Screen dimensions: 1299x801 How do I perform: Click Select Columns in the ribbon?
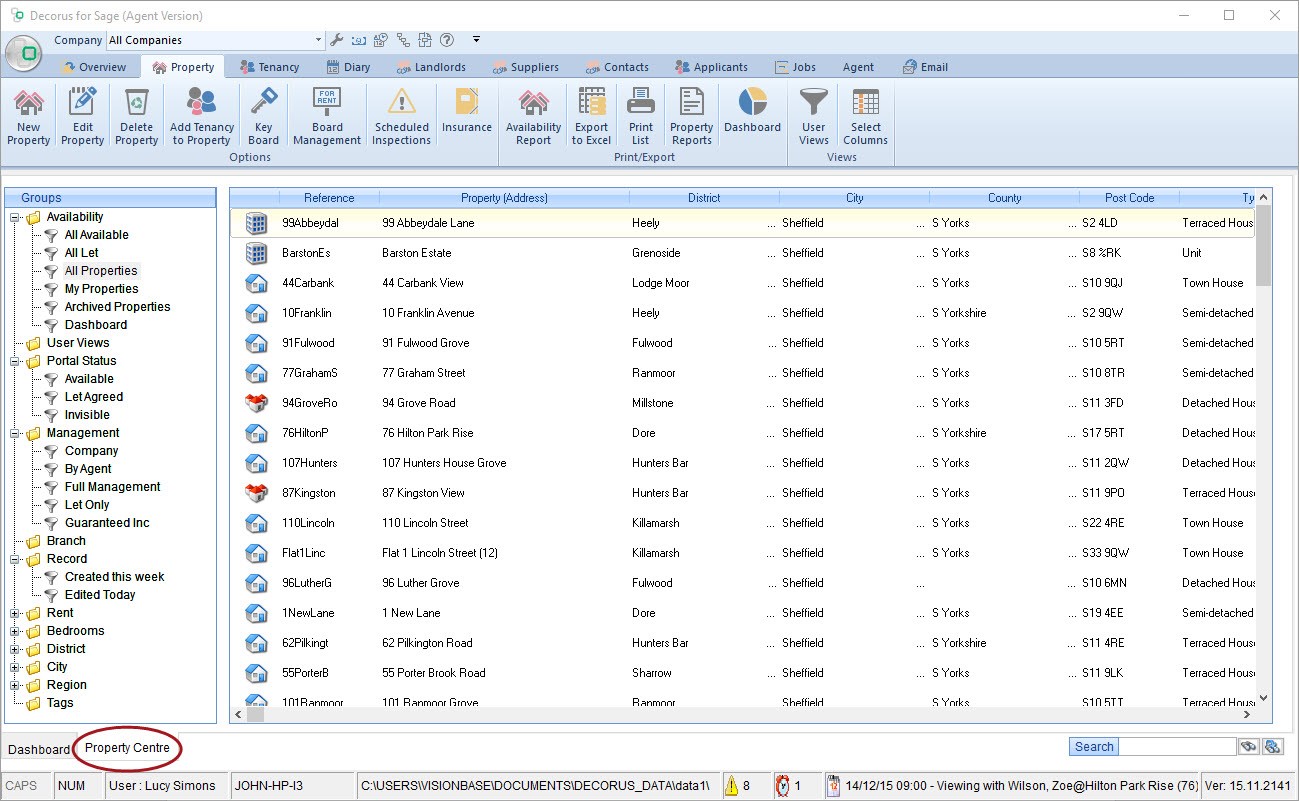866,117
